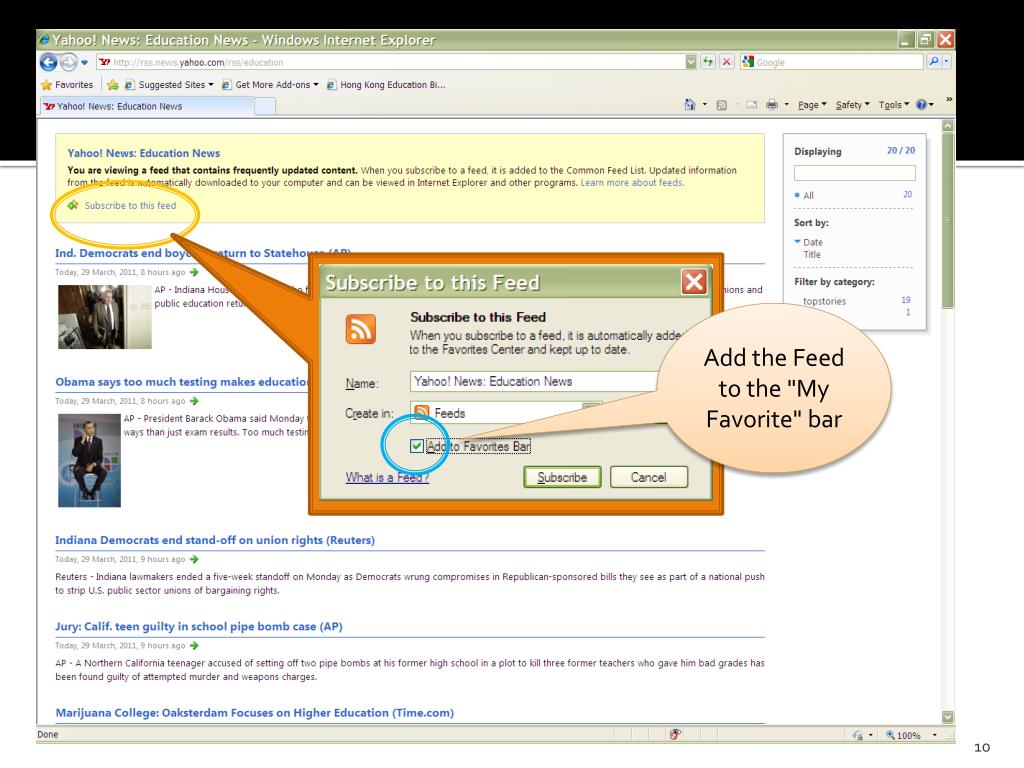Open What is a Feed? help link
Image resolution: width=1024 pixels, height=768 pixels.
tap(387, 477)
